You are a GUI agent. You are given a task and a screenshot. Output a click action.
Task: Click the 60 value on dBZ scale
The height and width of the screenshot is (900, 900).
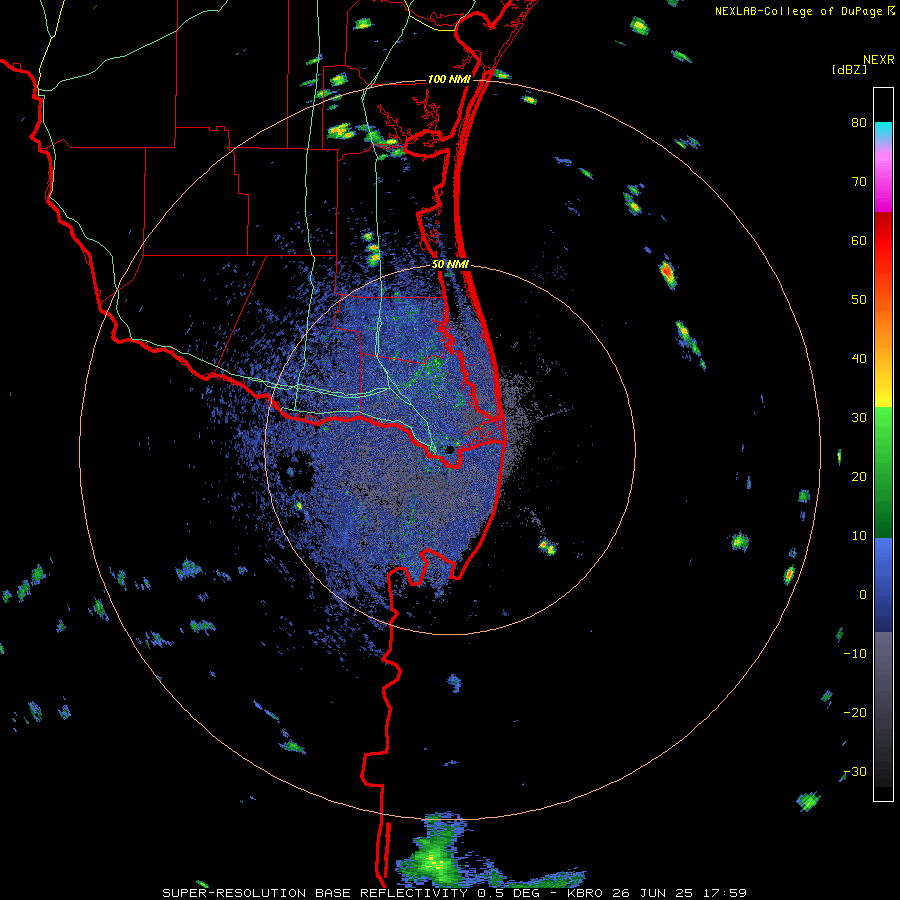coord(859,241)
